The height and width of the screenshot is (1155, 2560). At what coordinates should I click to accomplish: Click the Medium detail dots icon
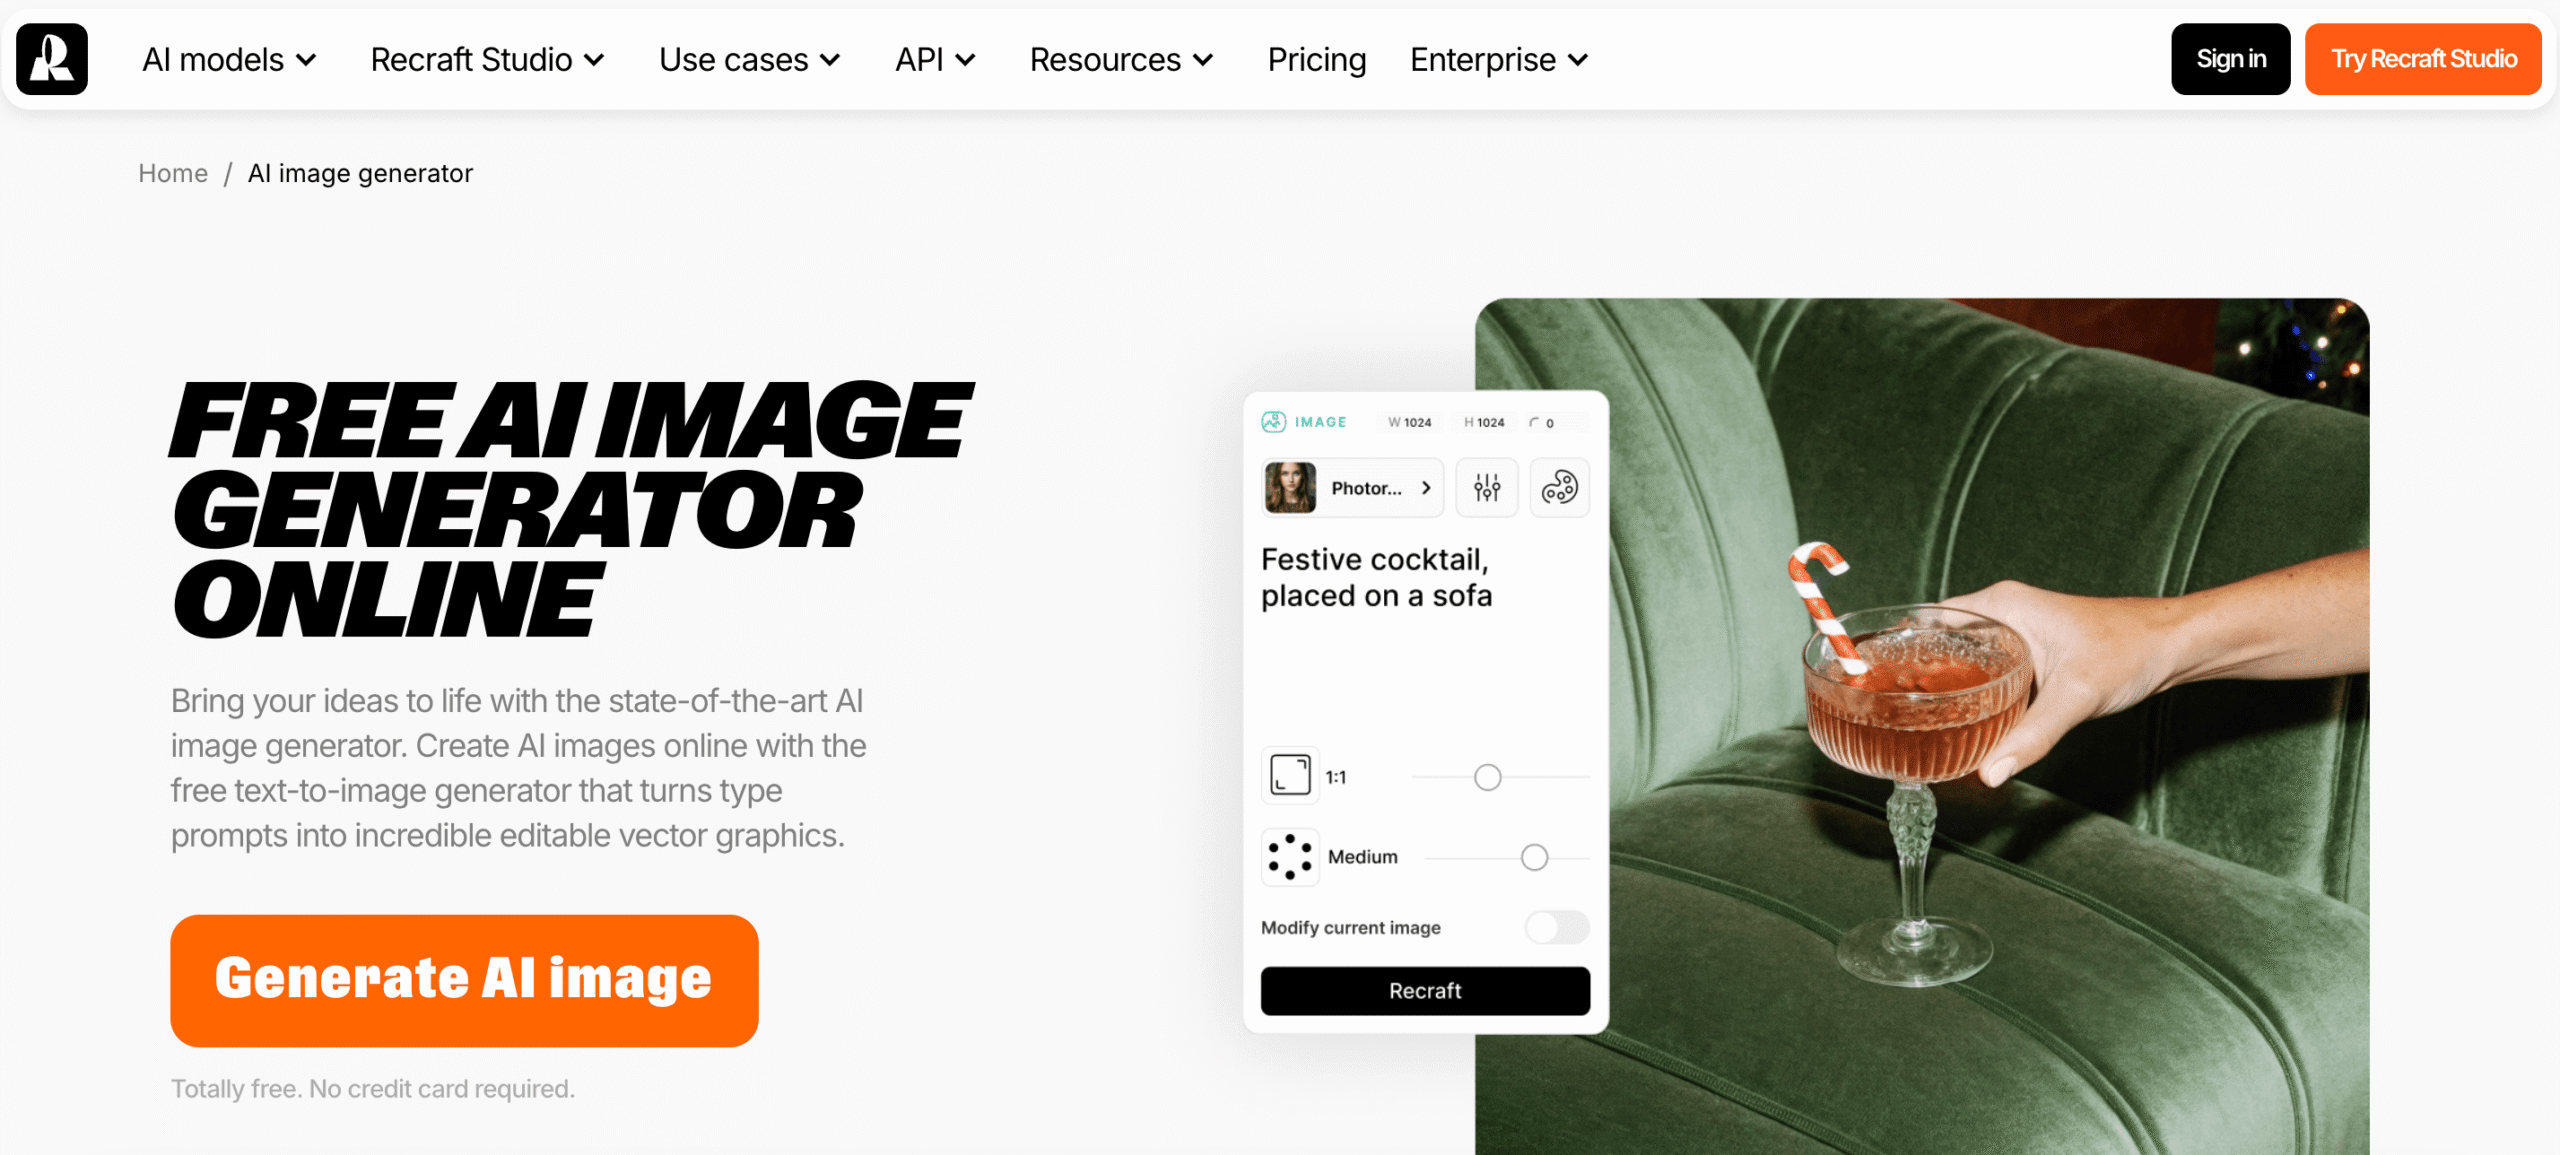click(x=1290, y=857)
